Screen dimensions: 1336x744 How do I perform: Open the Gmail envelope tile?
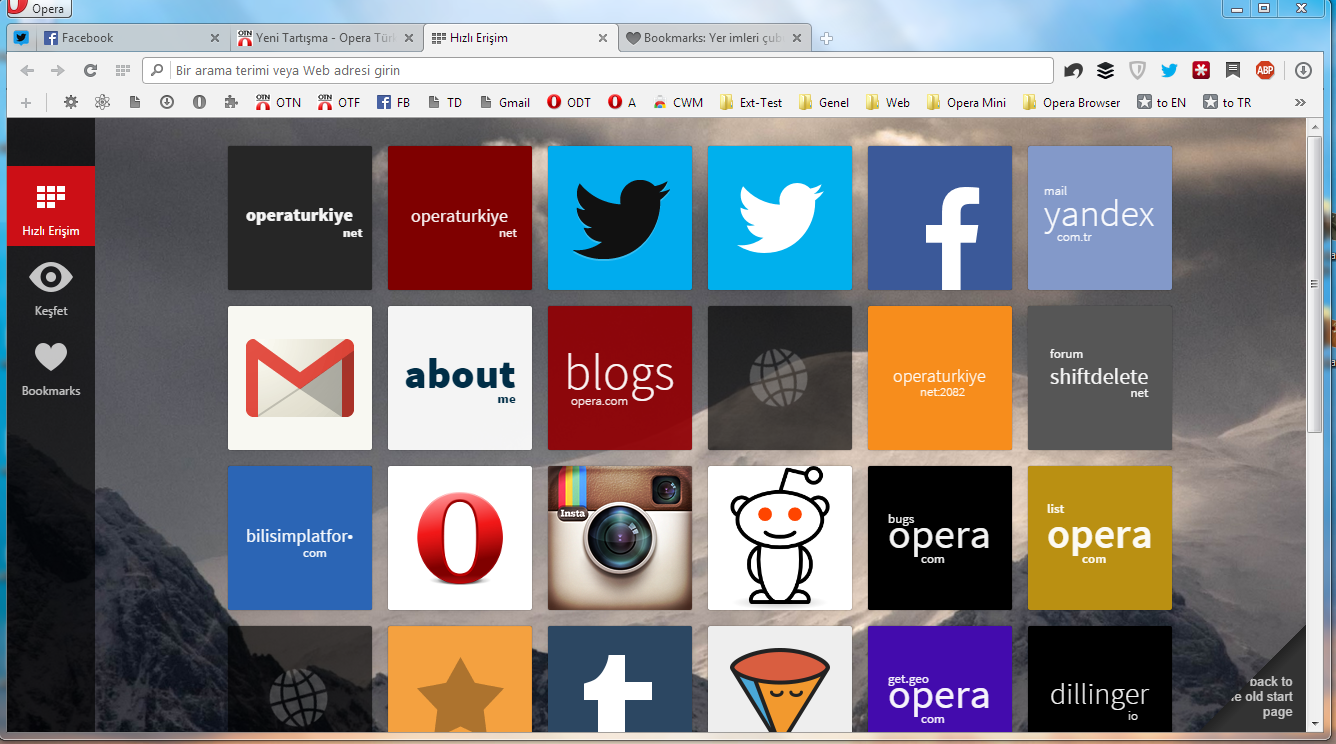(x=300, y=378)
